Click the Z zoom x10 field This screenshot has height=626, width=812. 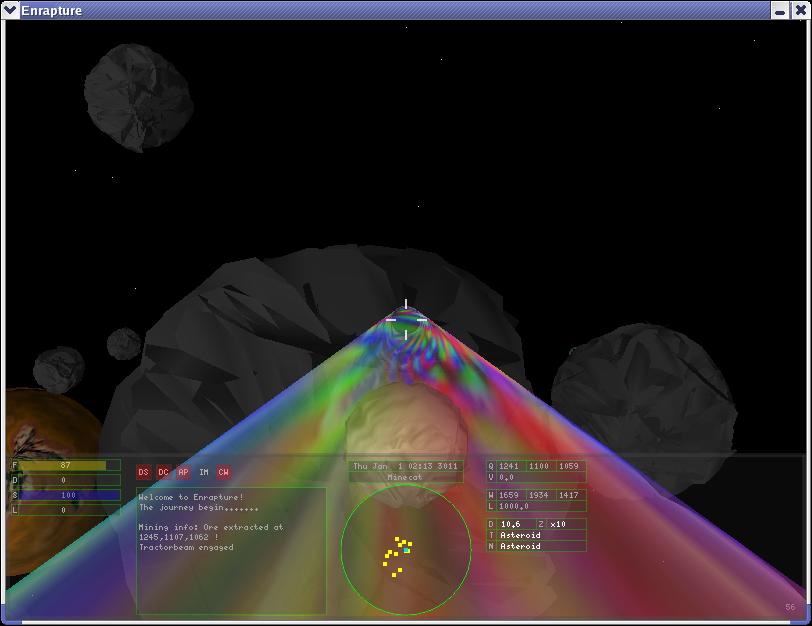(565, 524)
